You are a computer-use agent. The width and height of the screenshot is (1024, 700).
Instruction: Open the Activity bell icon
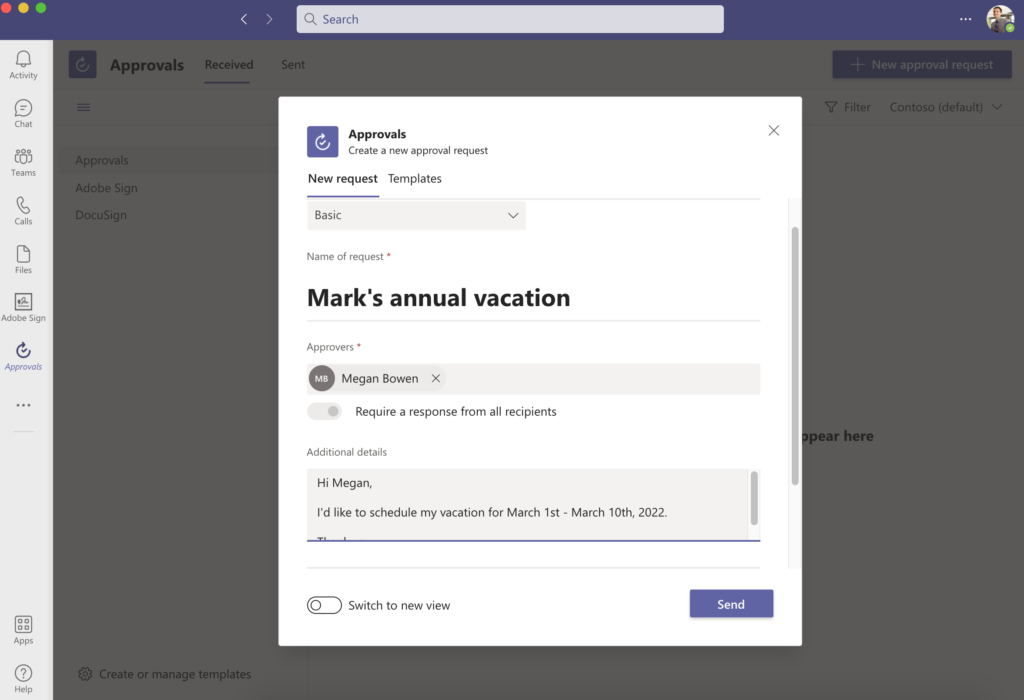tap(24, 65)
